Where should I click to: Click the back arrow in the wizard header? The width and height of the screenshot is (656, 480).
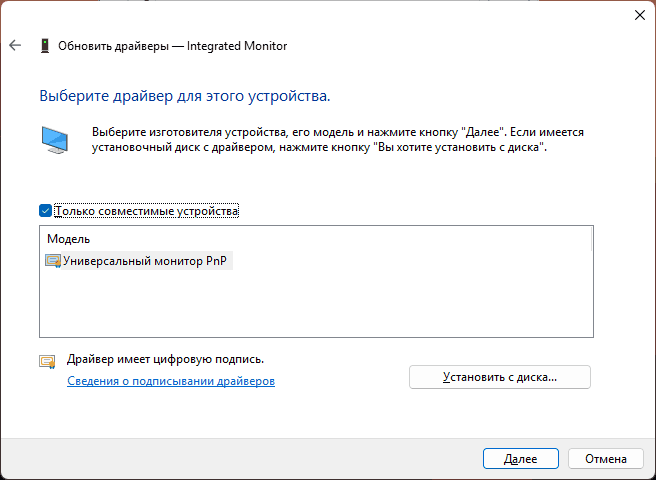coord(15,46)
